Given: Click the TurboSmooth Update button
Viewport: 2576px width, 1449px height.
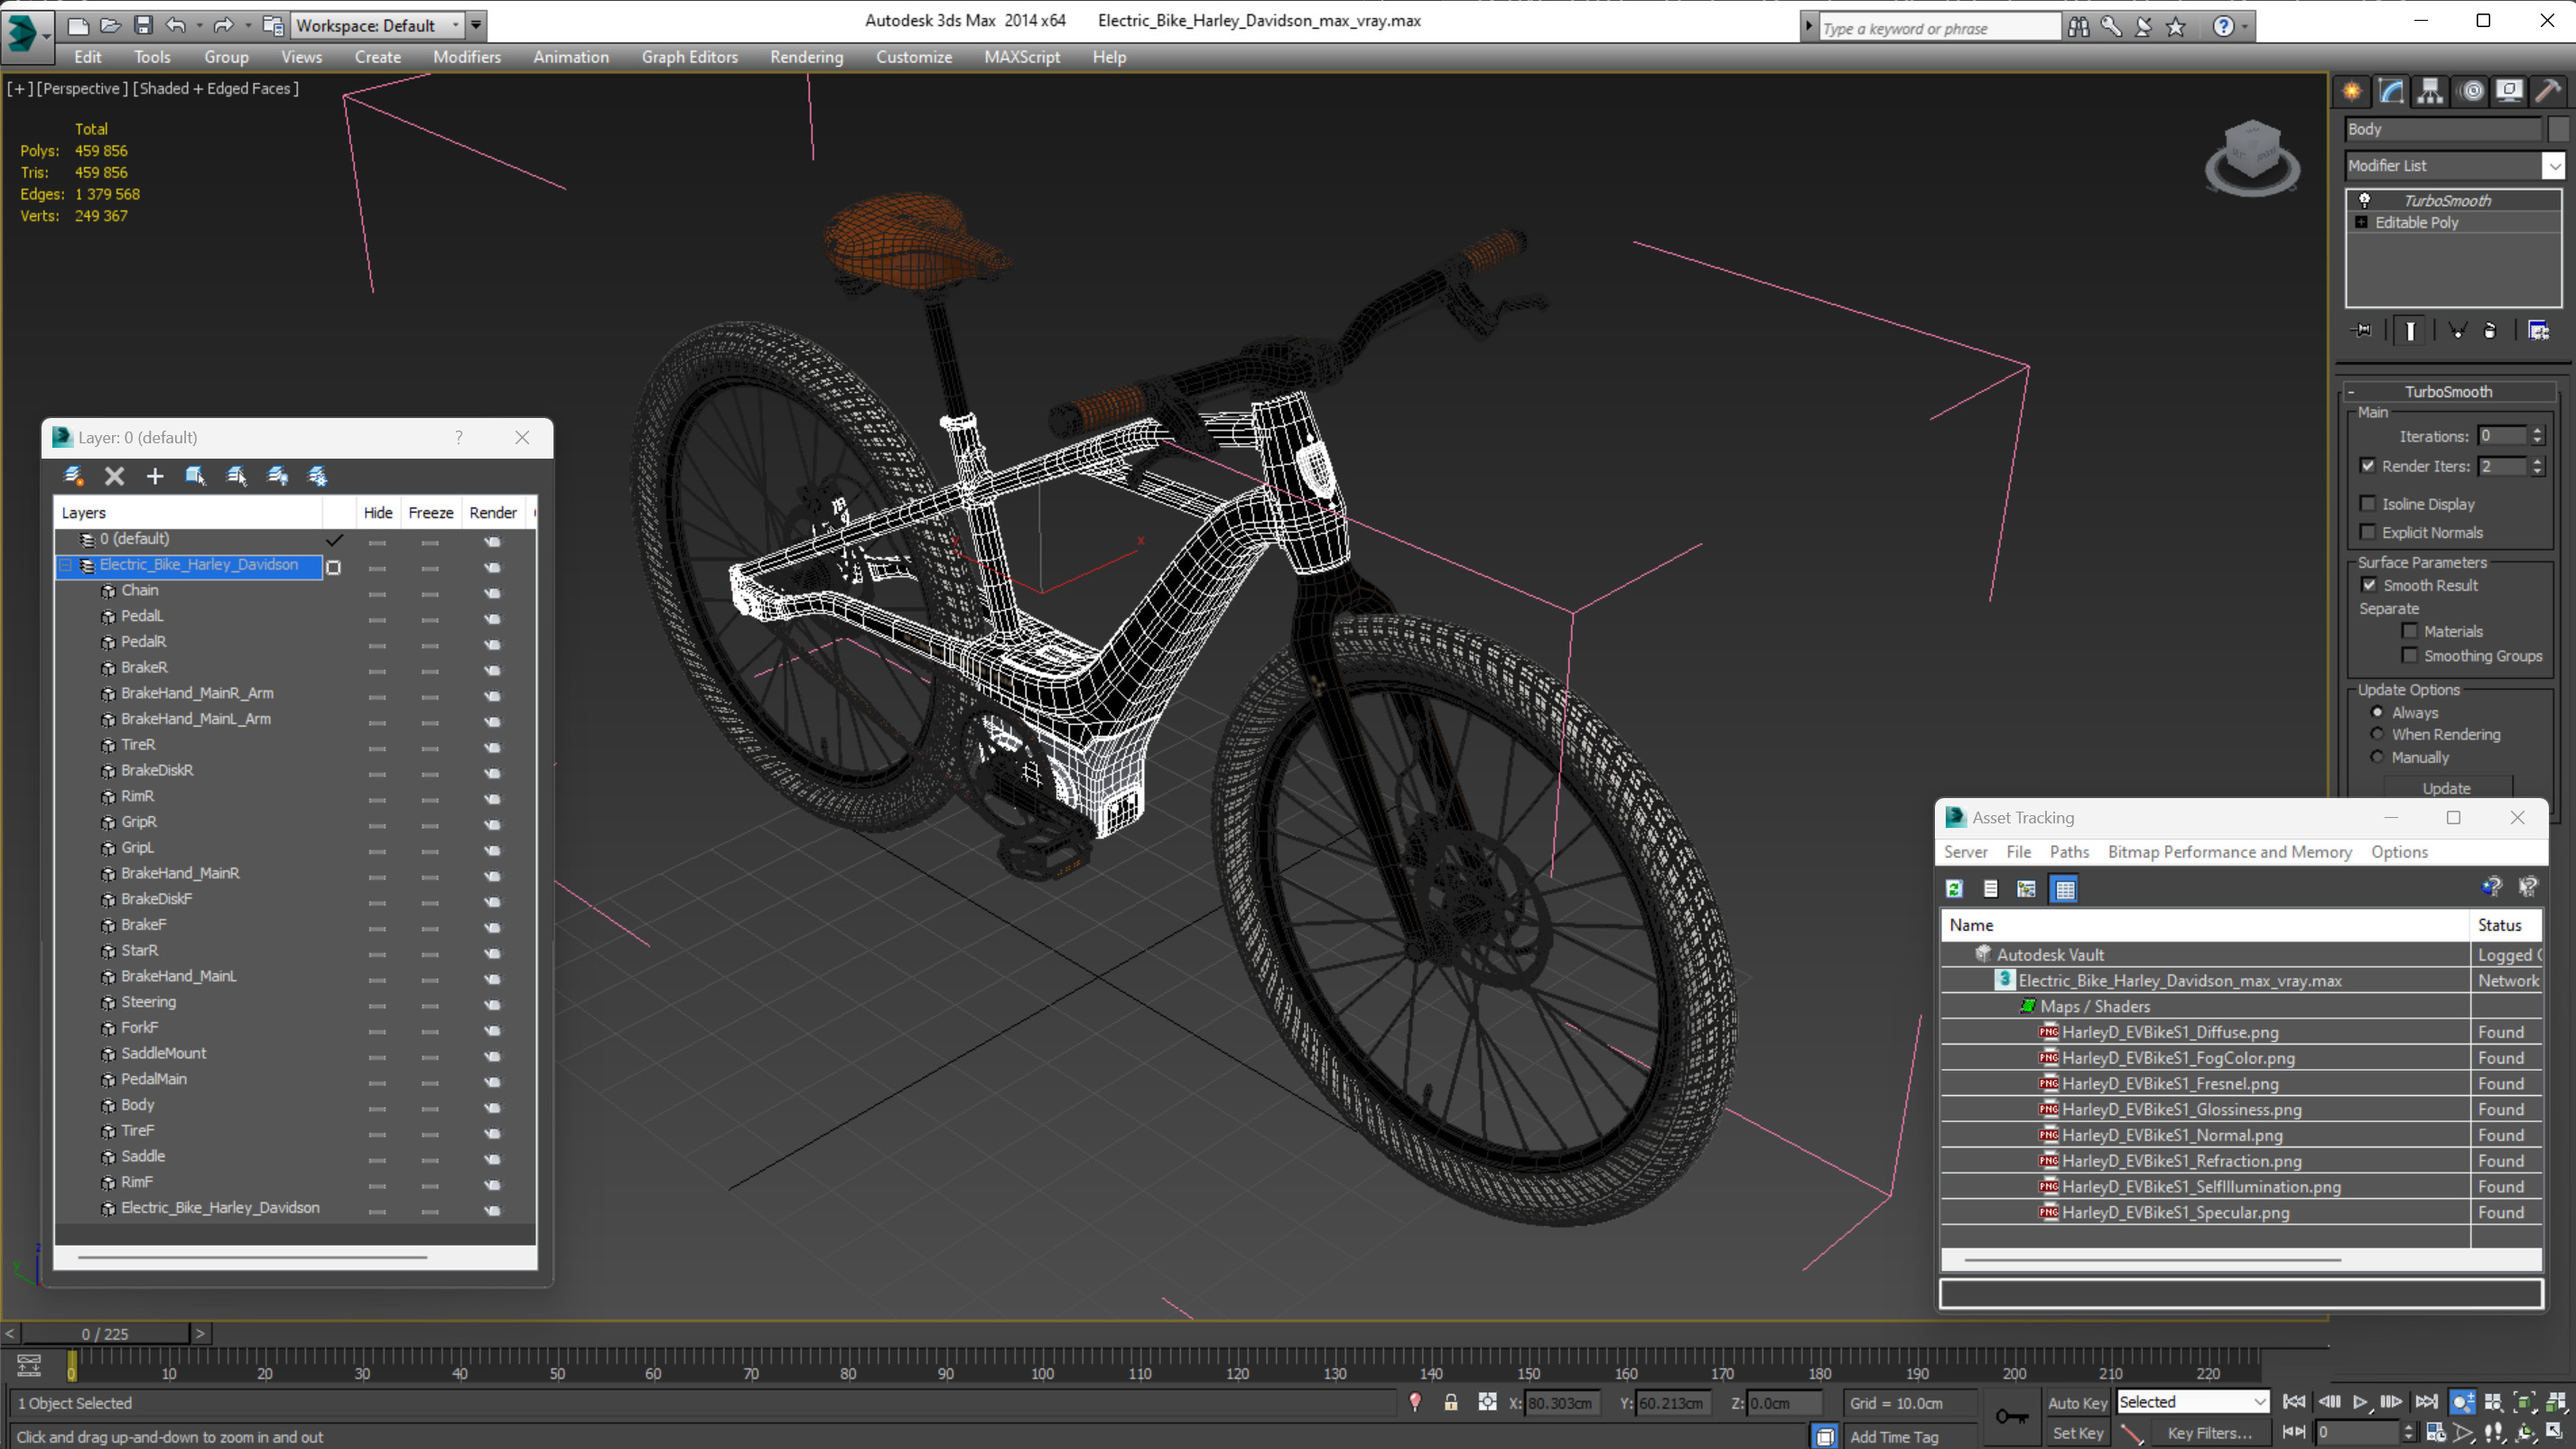Looking at the screenshot, I should [x=2446, y=788].
